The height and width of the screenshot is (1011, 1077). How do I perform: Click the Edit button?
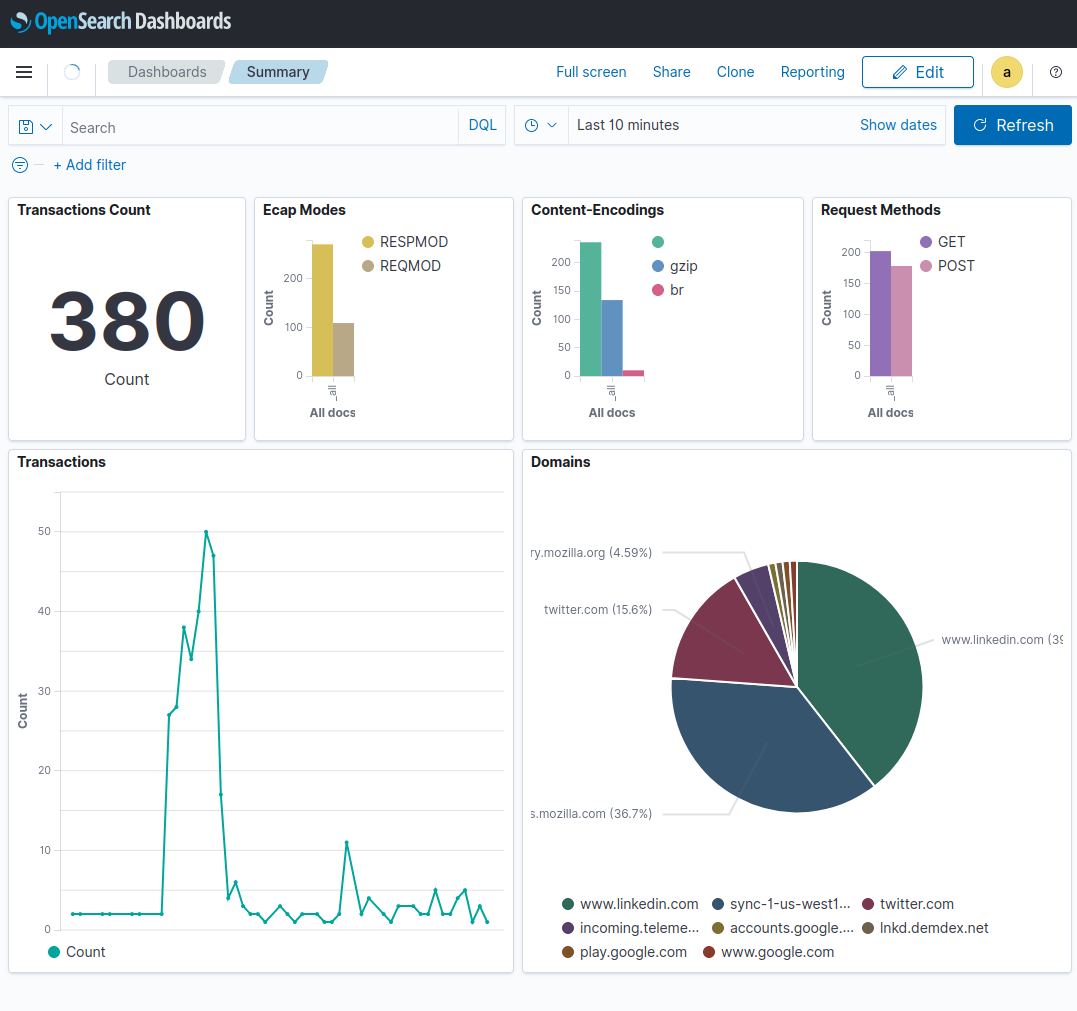tap(918, 72)
